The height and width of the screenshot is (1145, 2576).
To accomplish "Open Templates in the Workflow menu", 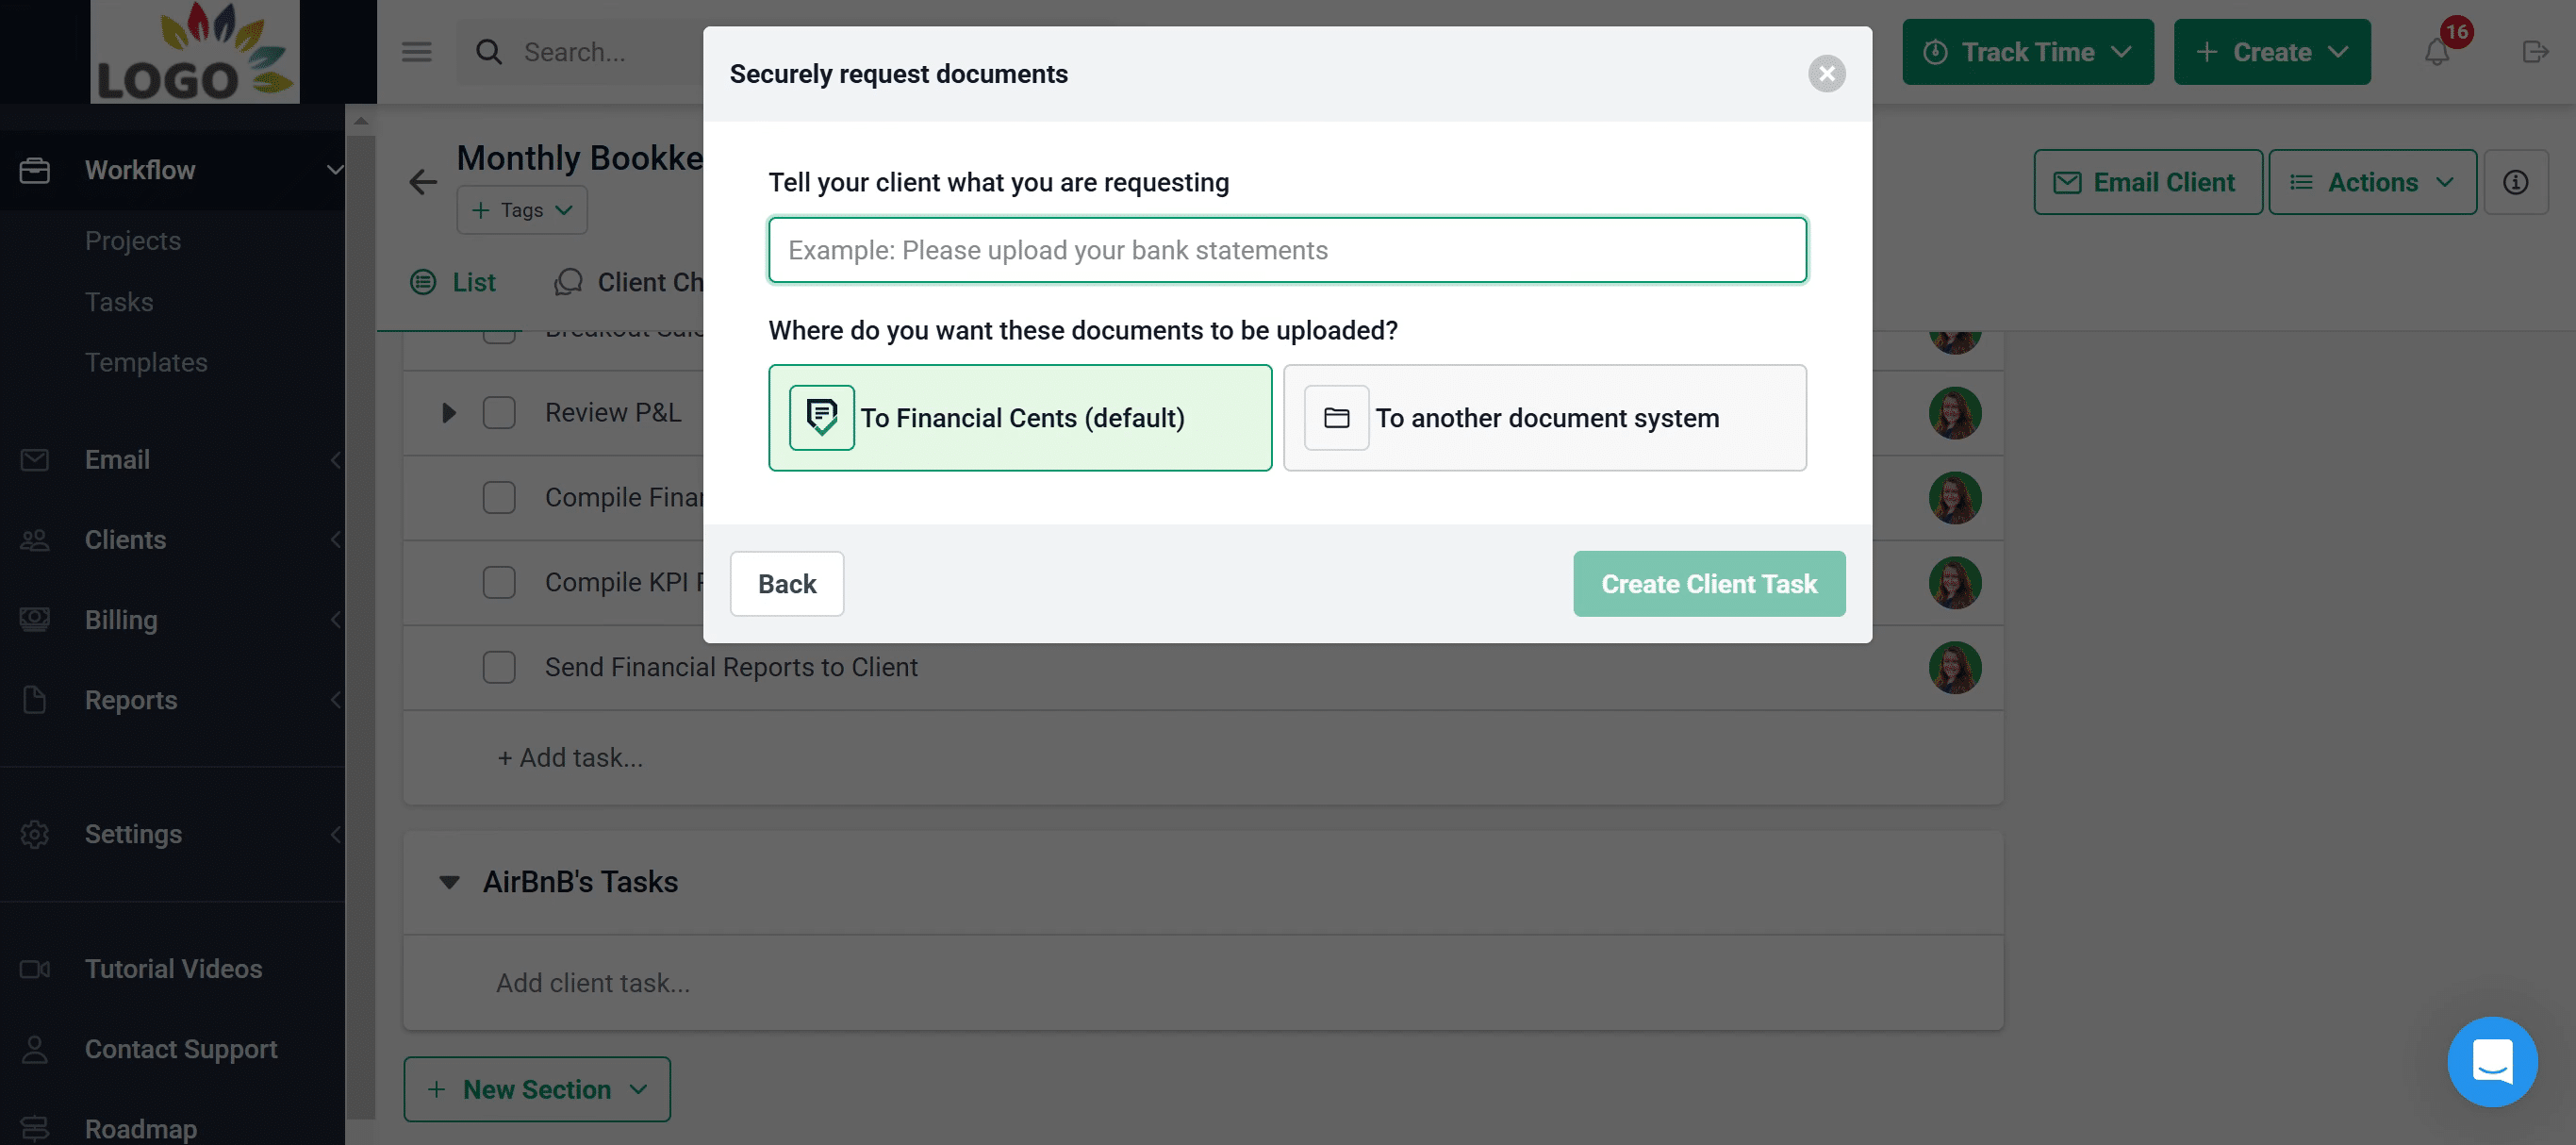I will pyautogui.click(x=146, y=362).
